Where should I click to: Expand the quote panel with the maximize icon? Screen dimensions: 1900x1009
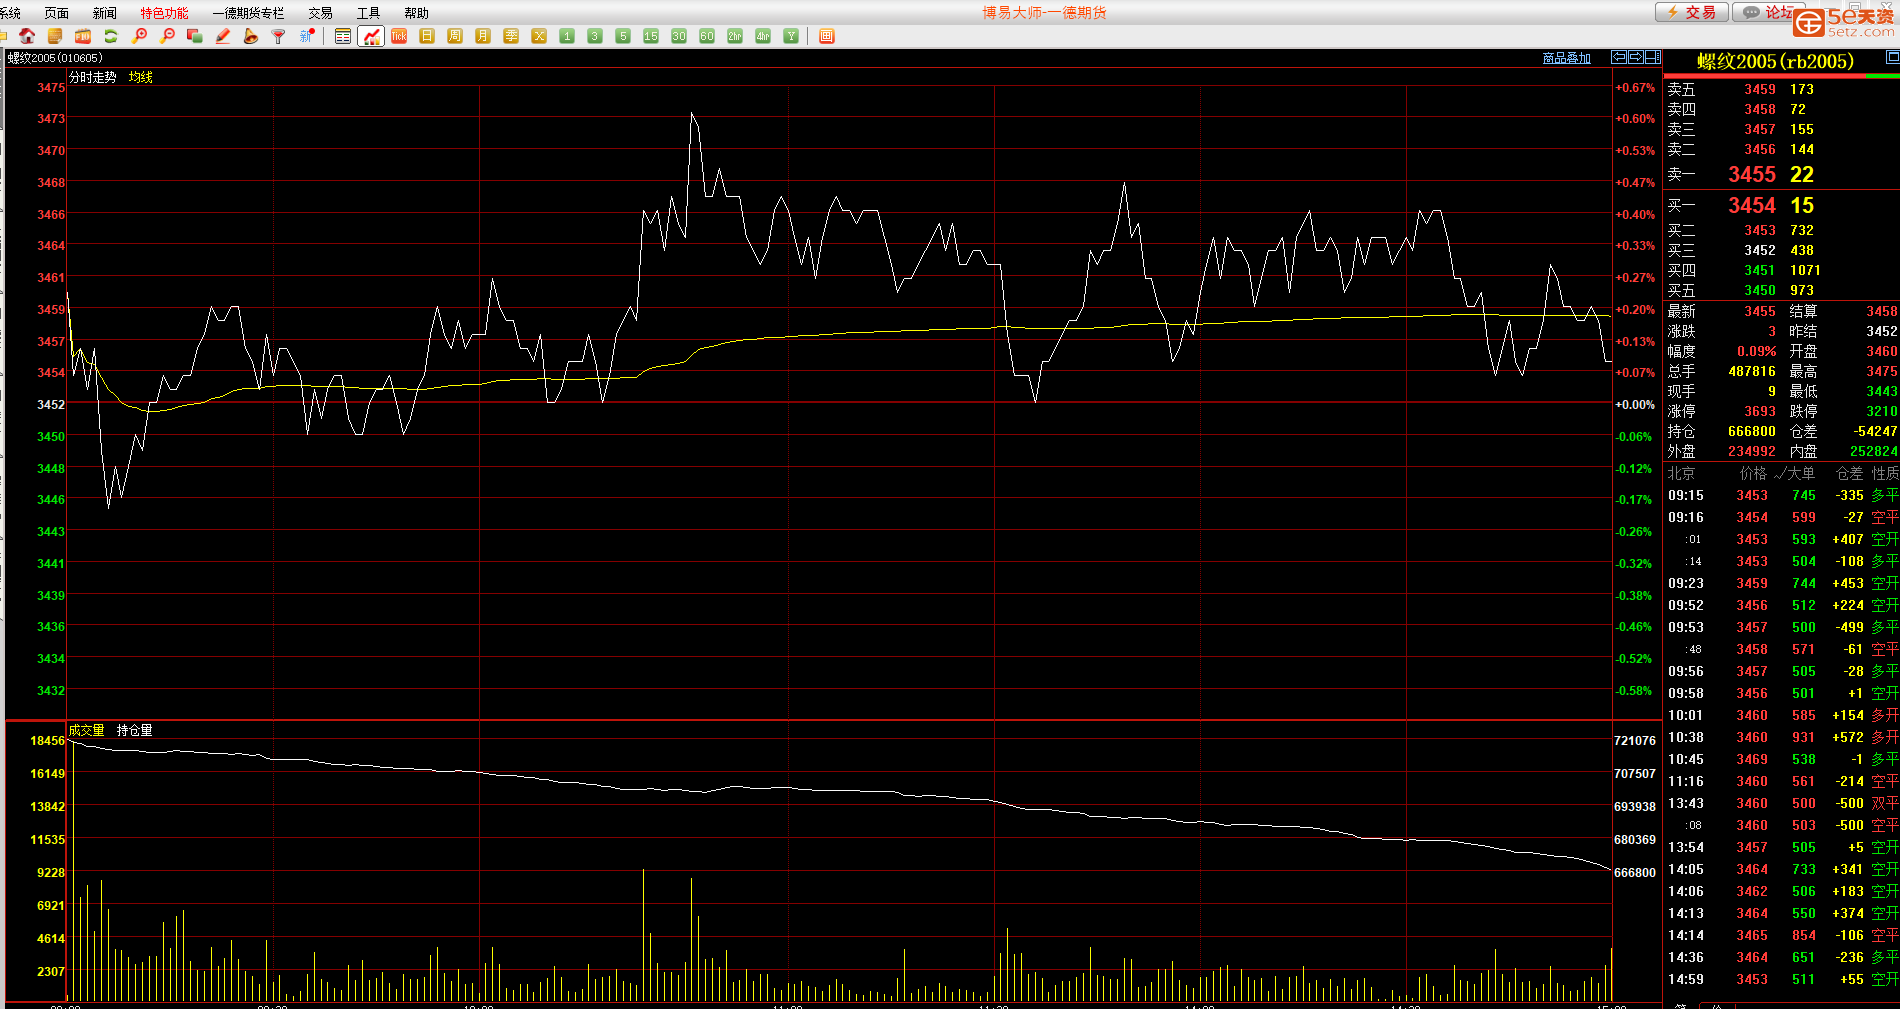1892,58
